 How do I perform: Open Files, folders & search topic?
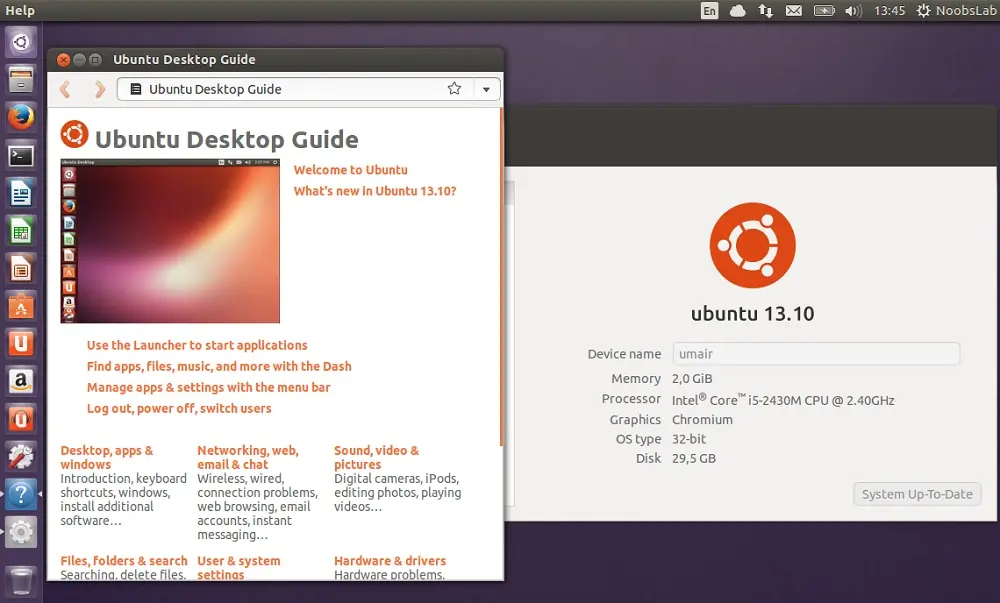click(124, 561)
